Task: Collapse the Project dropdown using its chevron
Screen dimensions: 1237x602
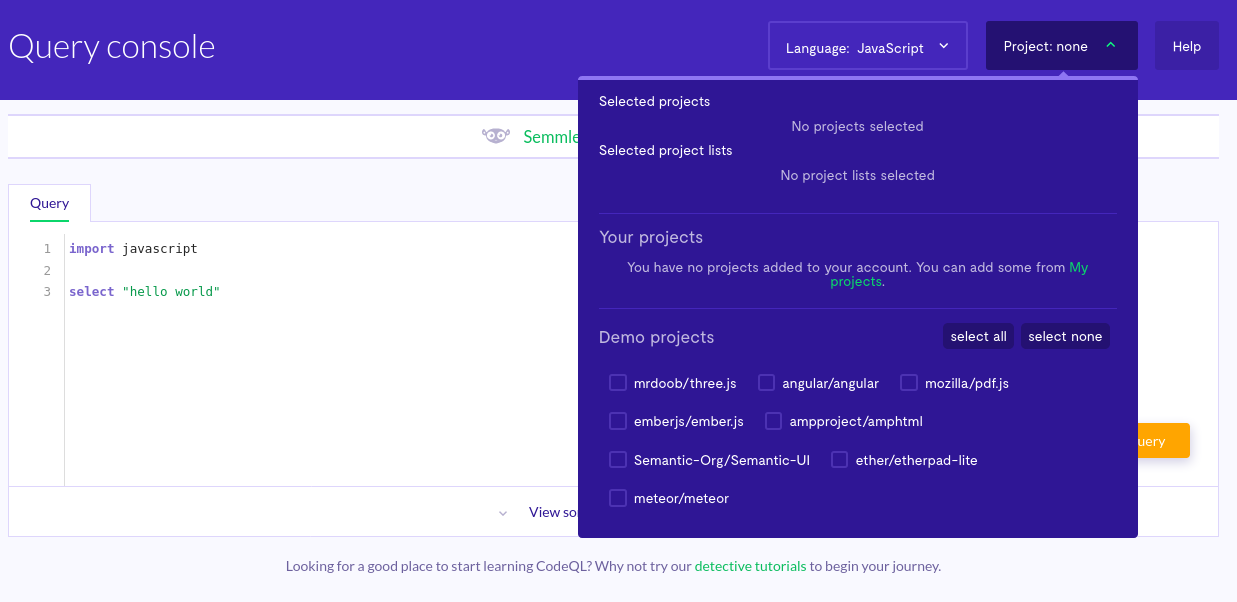Action: coord(1111,46)
